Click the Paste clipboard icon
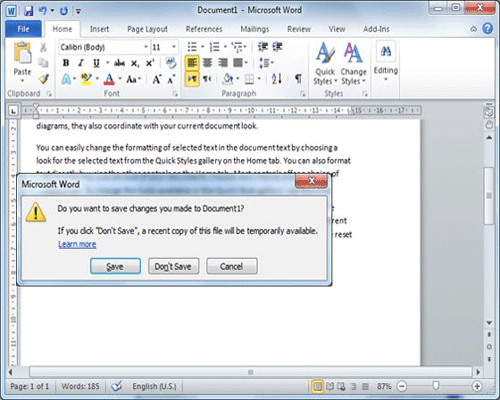 (x=22, y=53)
